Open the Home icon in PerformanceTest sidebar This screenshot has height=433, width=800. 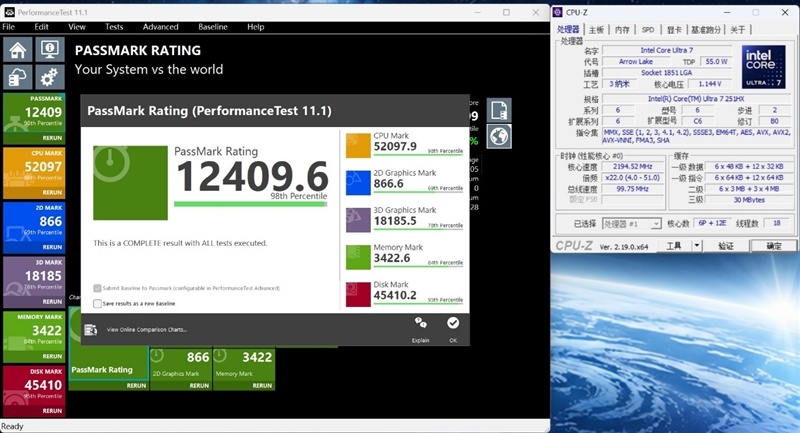(18, 50)
